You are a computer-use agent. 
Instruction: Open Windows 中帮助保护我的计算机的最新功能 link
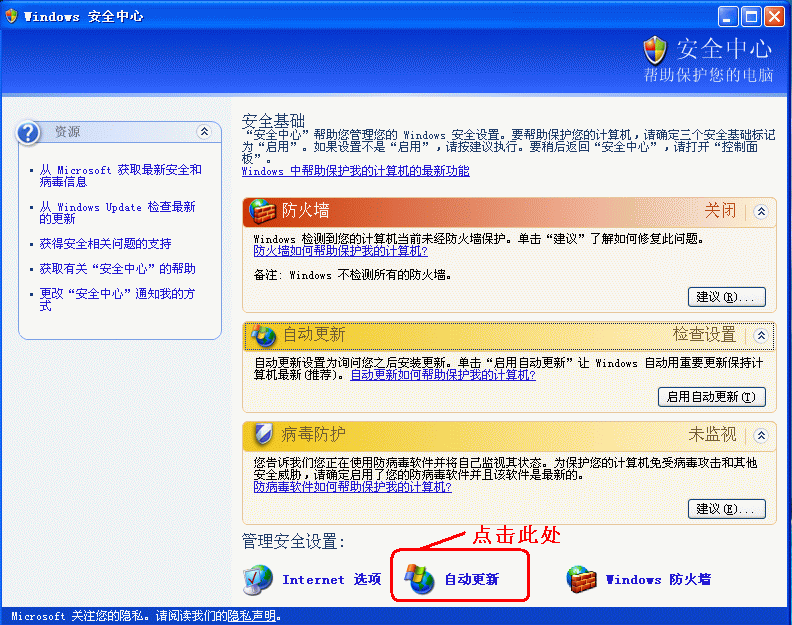[x=356, y=171]
